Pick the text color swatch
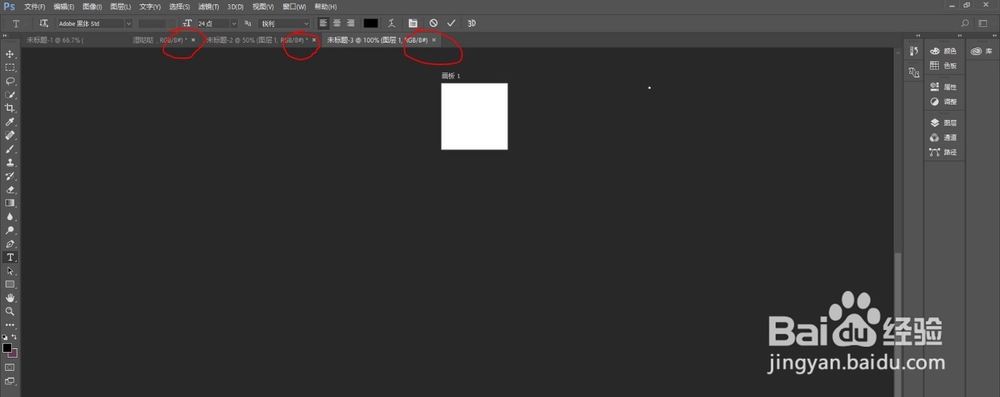1000x397 pixels. (x=371, y=23)
